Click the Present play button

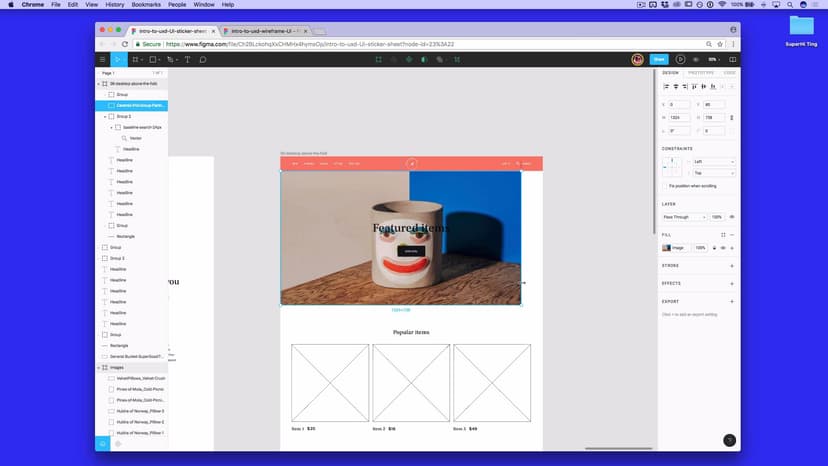[x=680, y=59]
